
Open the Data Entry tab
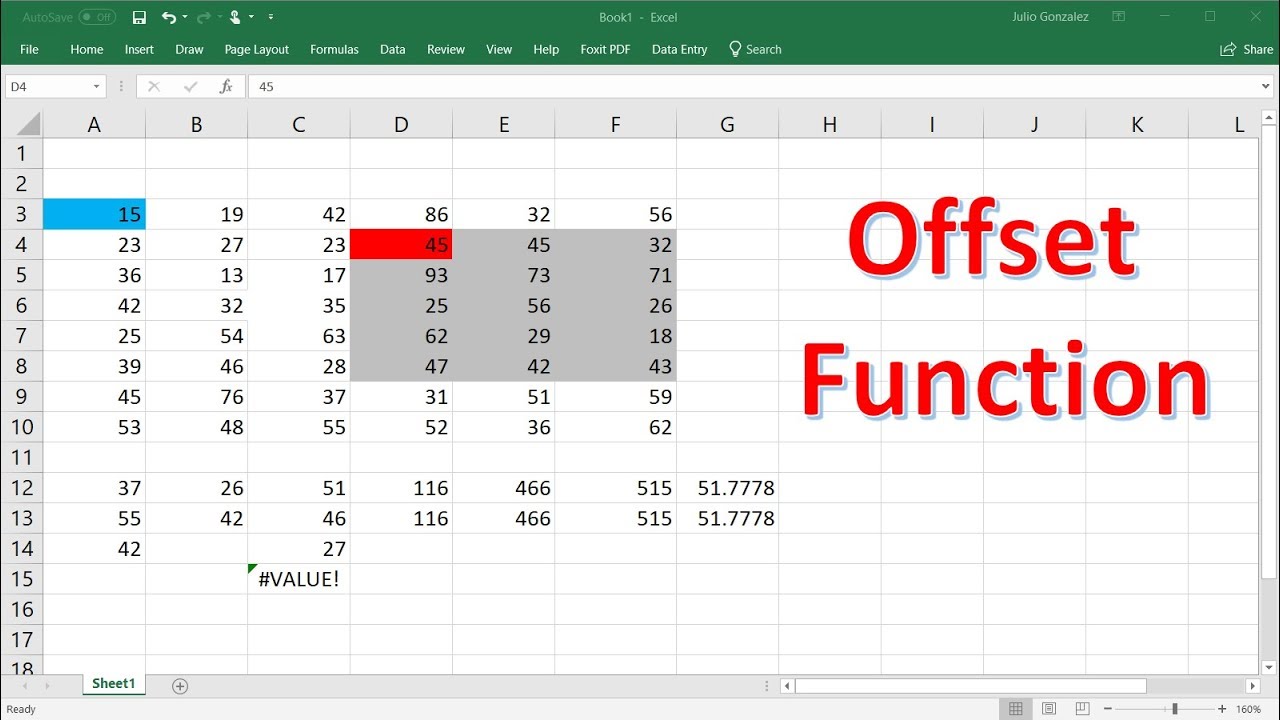(x=679, y=49)
